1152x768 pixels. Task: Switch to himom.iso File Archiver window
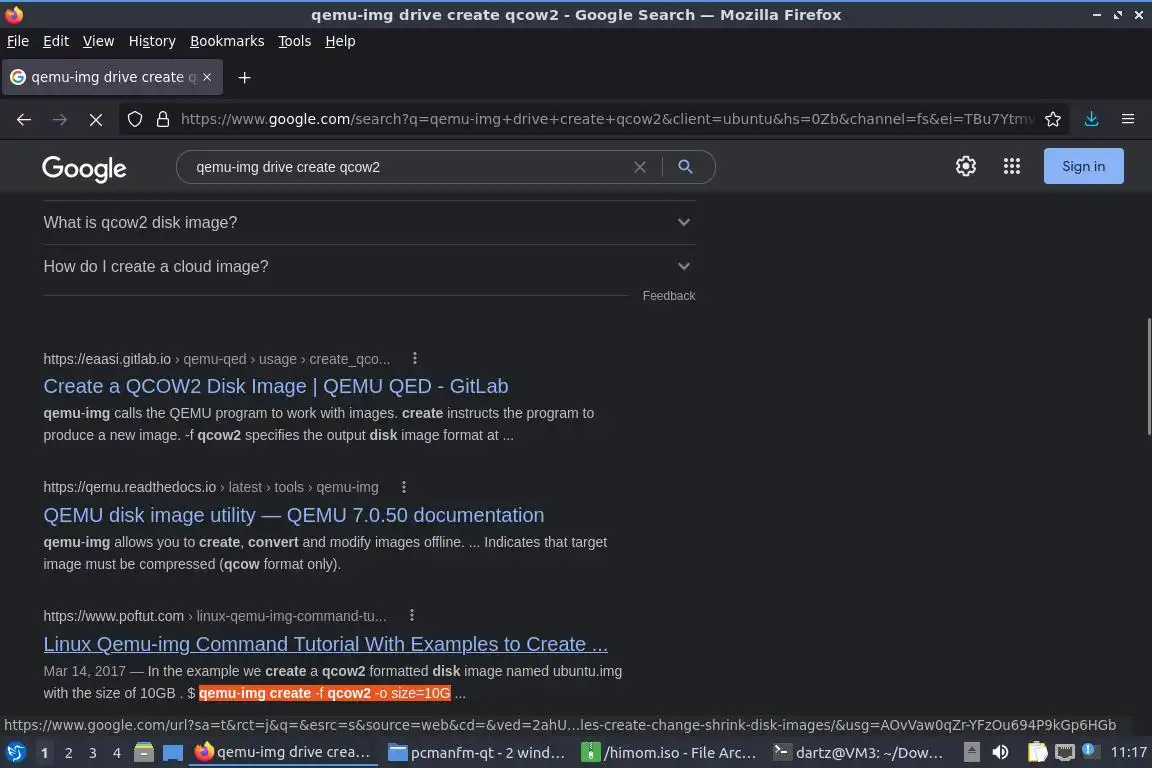(669, 753)
